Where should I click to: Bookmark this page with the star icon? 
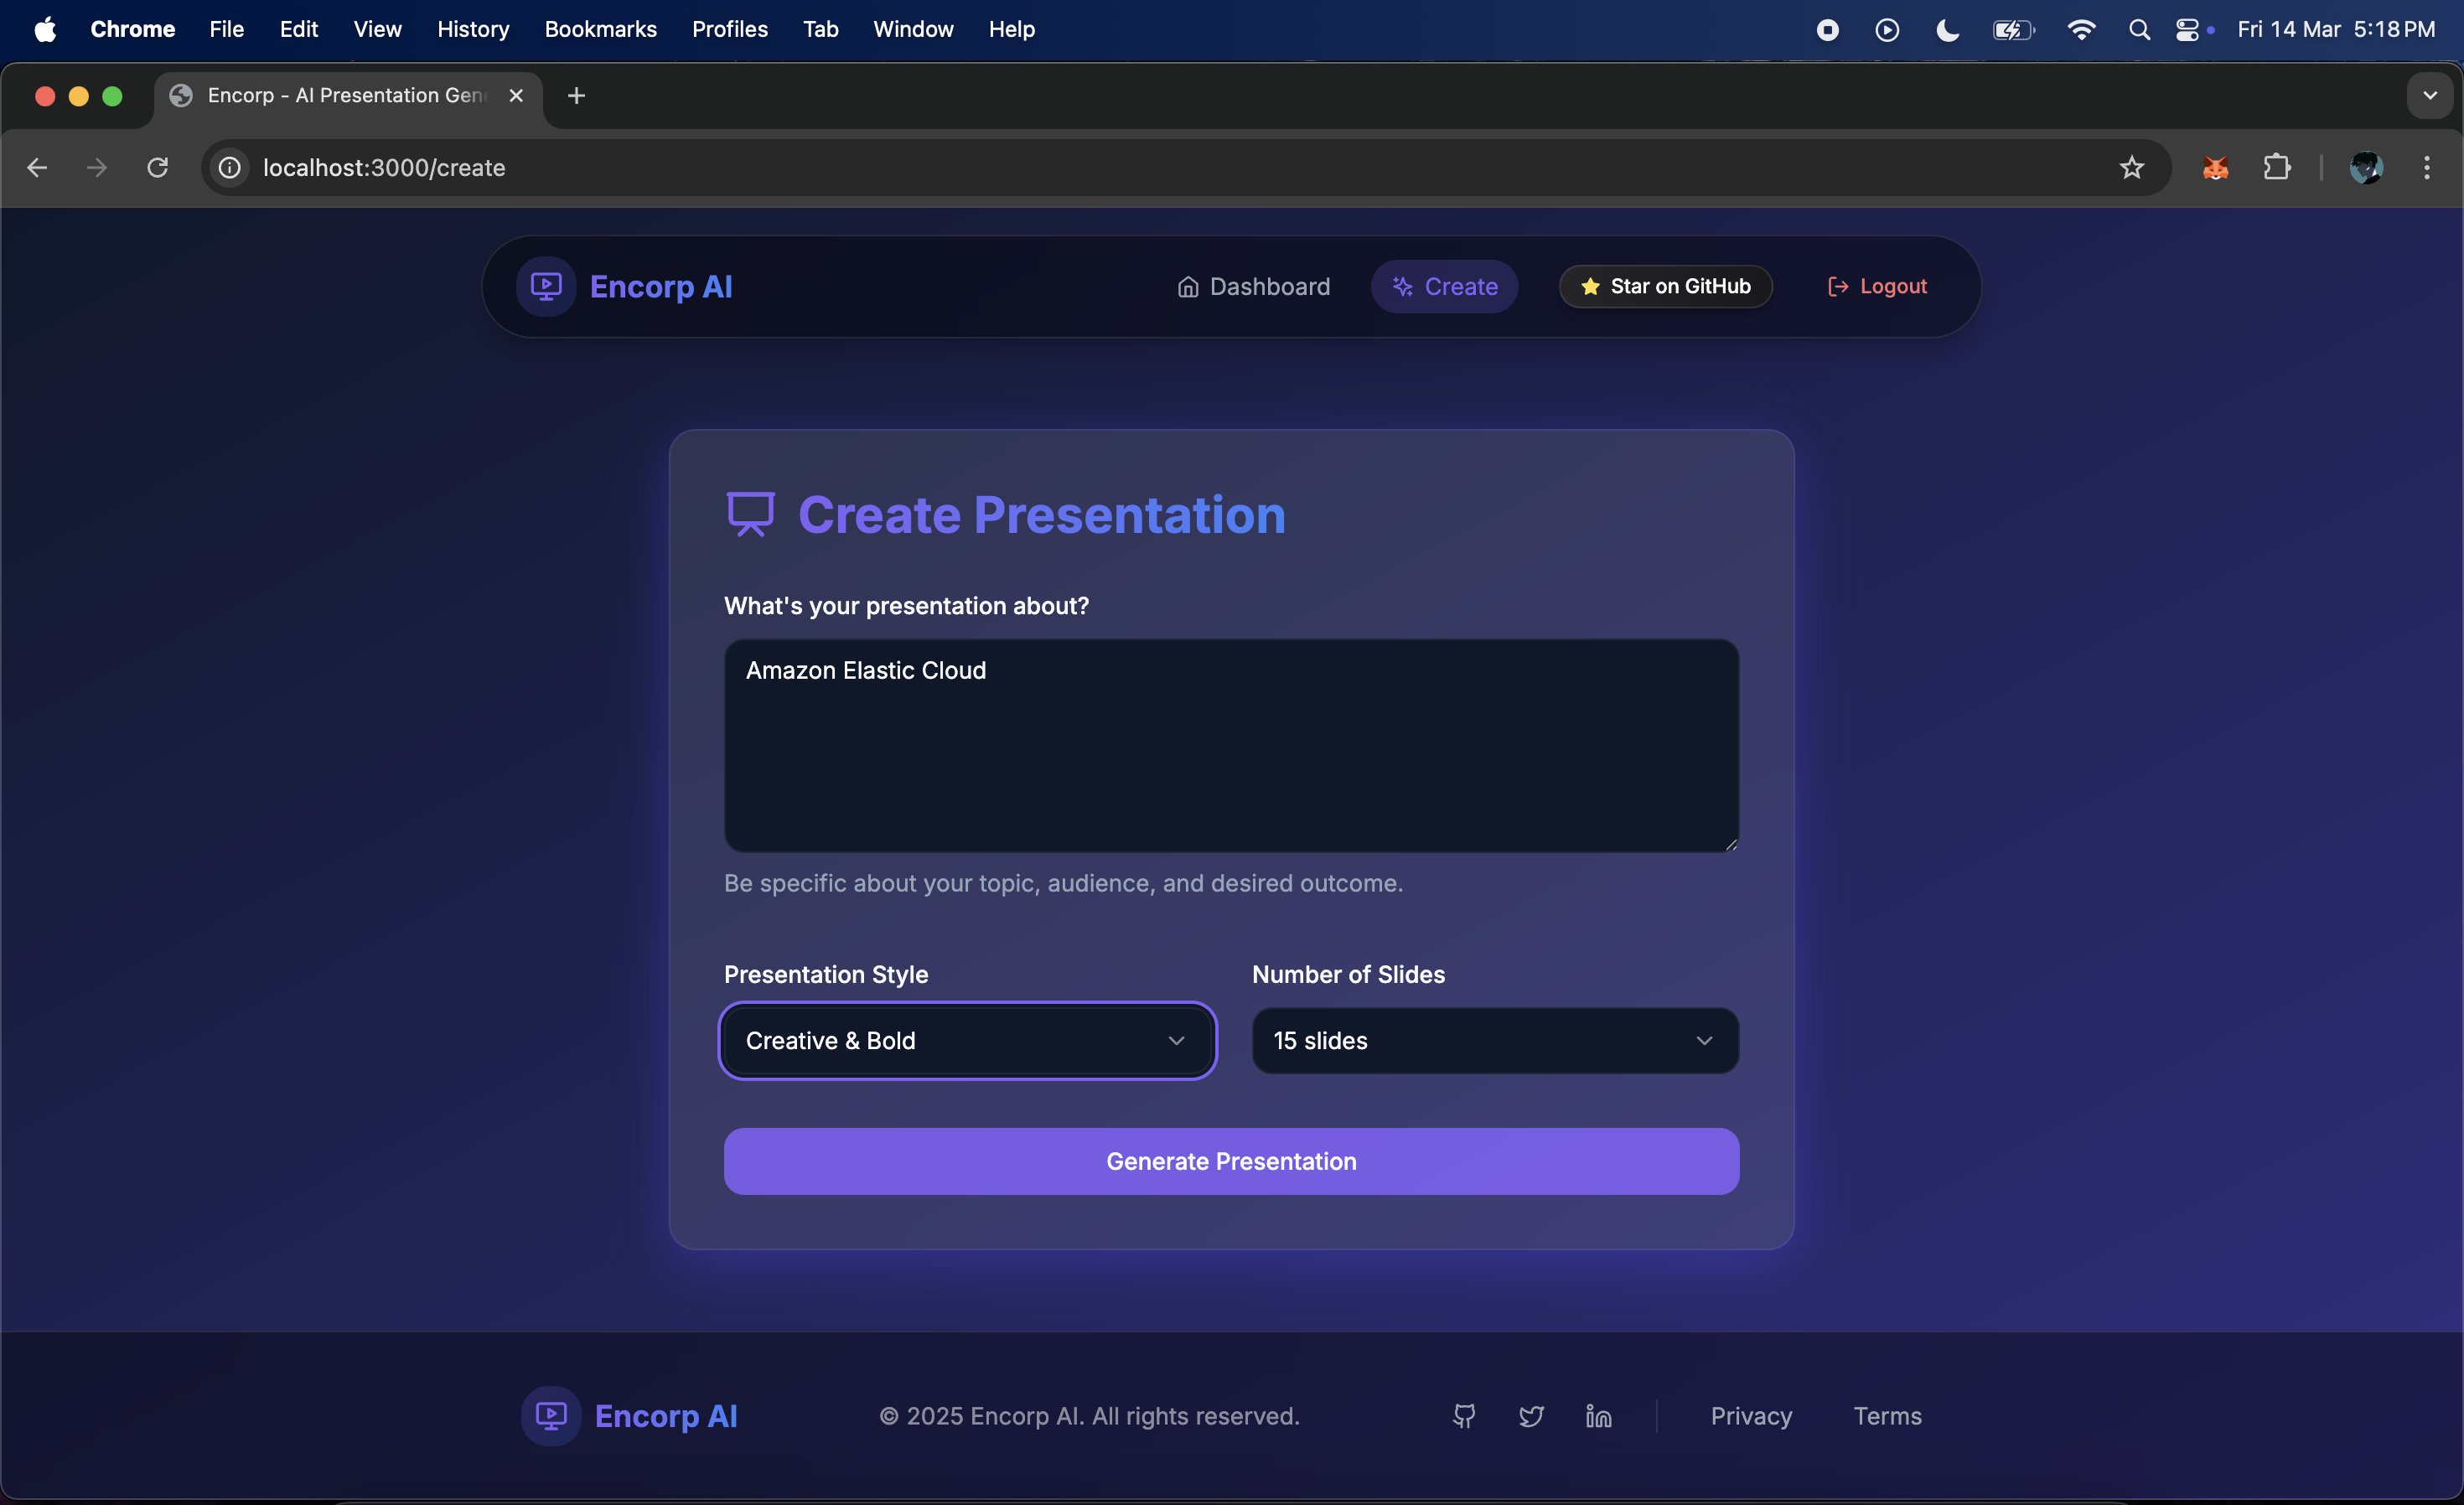pyautogui.click(x=2131, y=168)
